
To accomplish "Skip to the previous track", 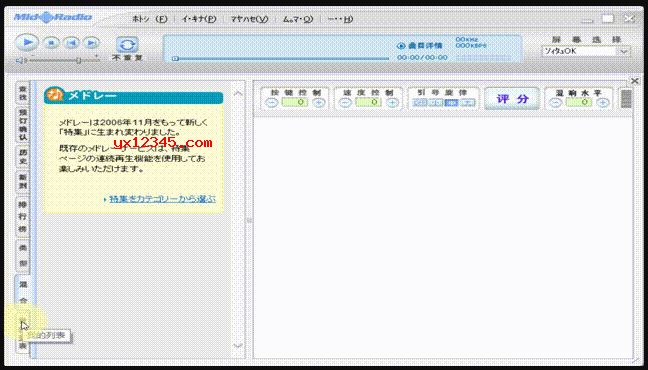I will pyautogui.click(x=71, y=43).
